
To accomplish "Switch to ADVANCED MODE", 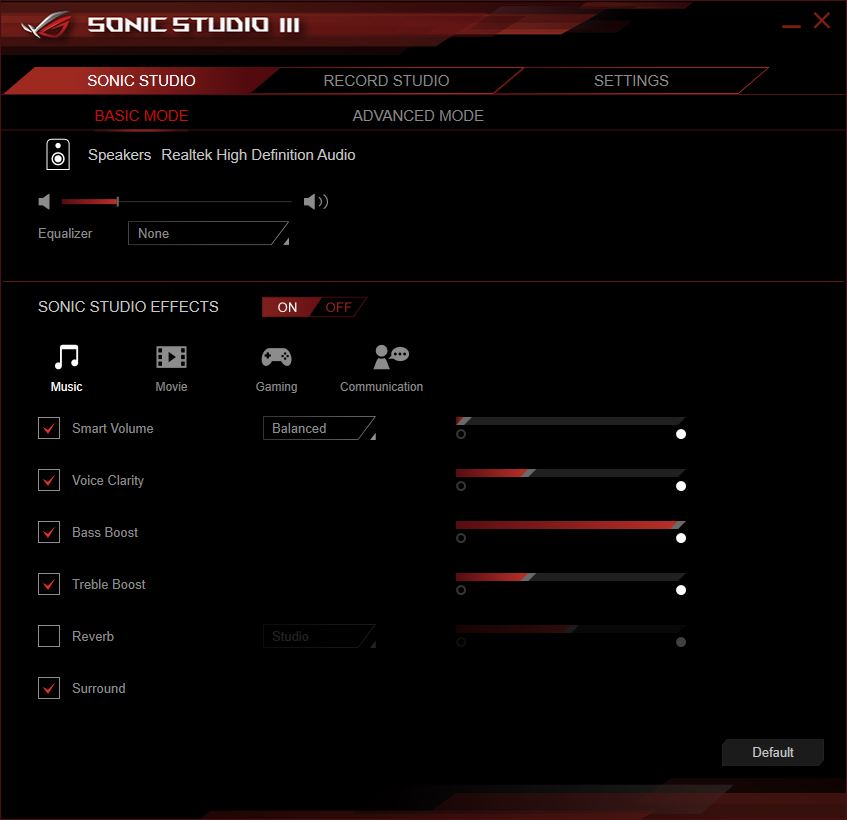I will pos(418,116).
